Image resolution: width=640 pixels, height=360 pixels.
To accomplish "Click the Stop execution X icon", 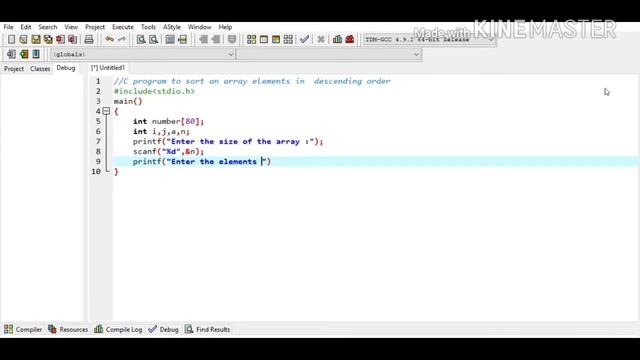I will point(321,39).
